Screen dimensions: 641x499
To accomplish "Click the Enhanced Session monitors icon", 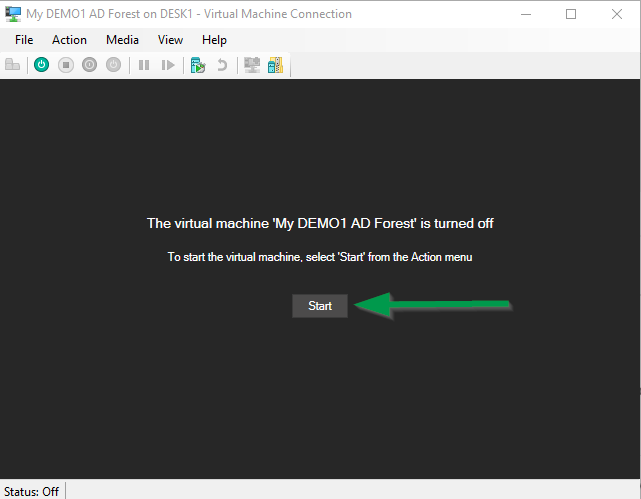I will (x=252, y=65).
